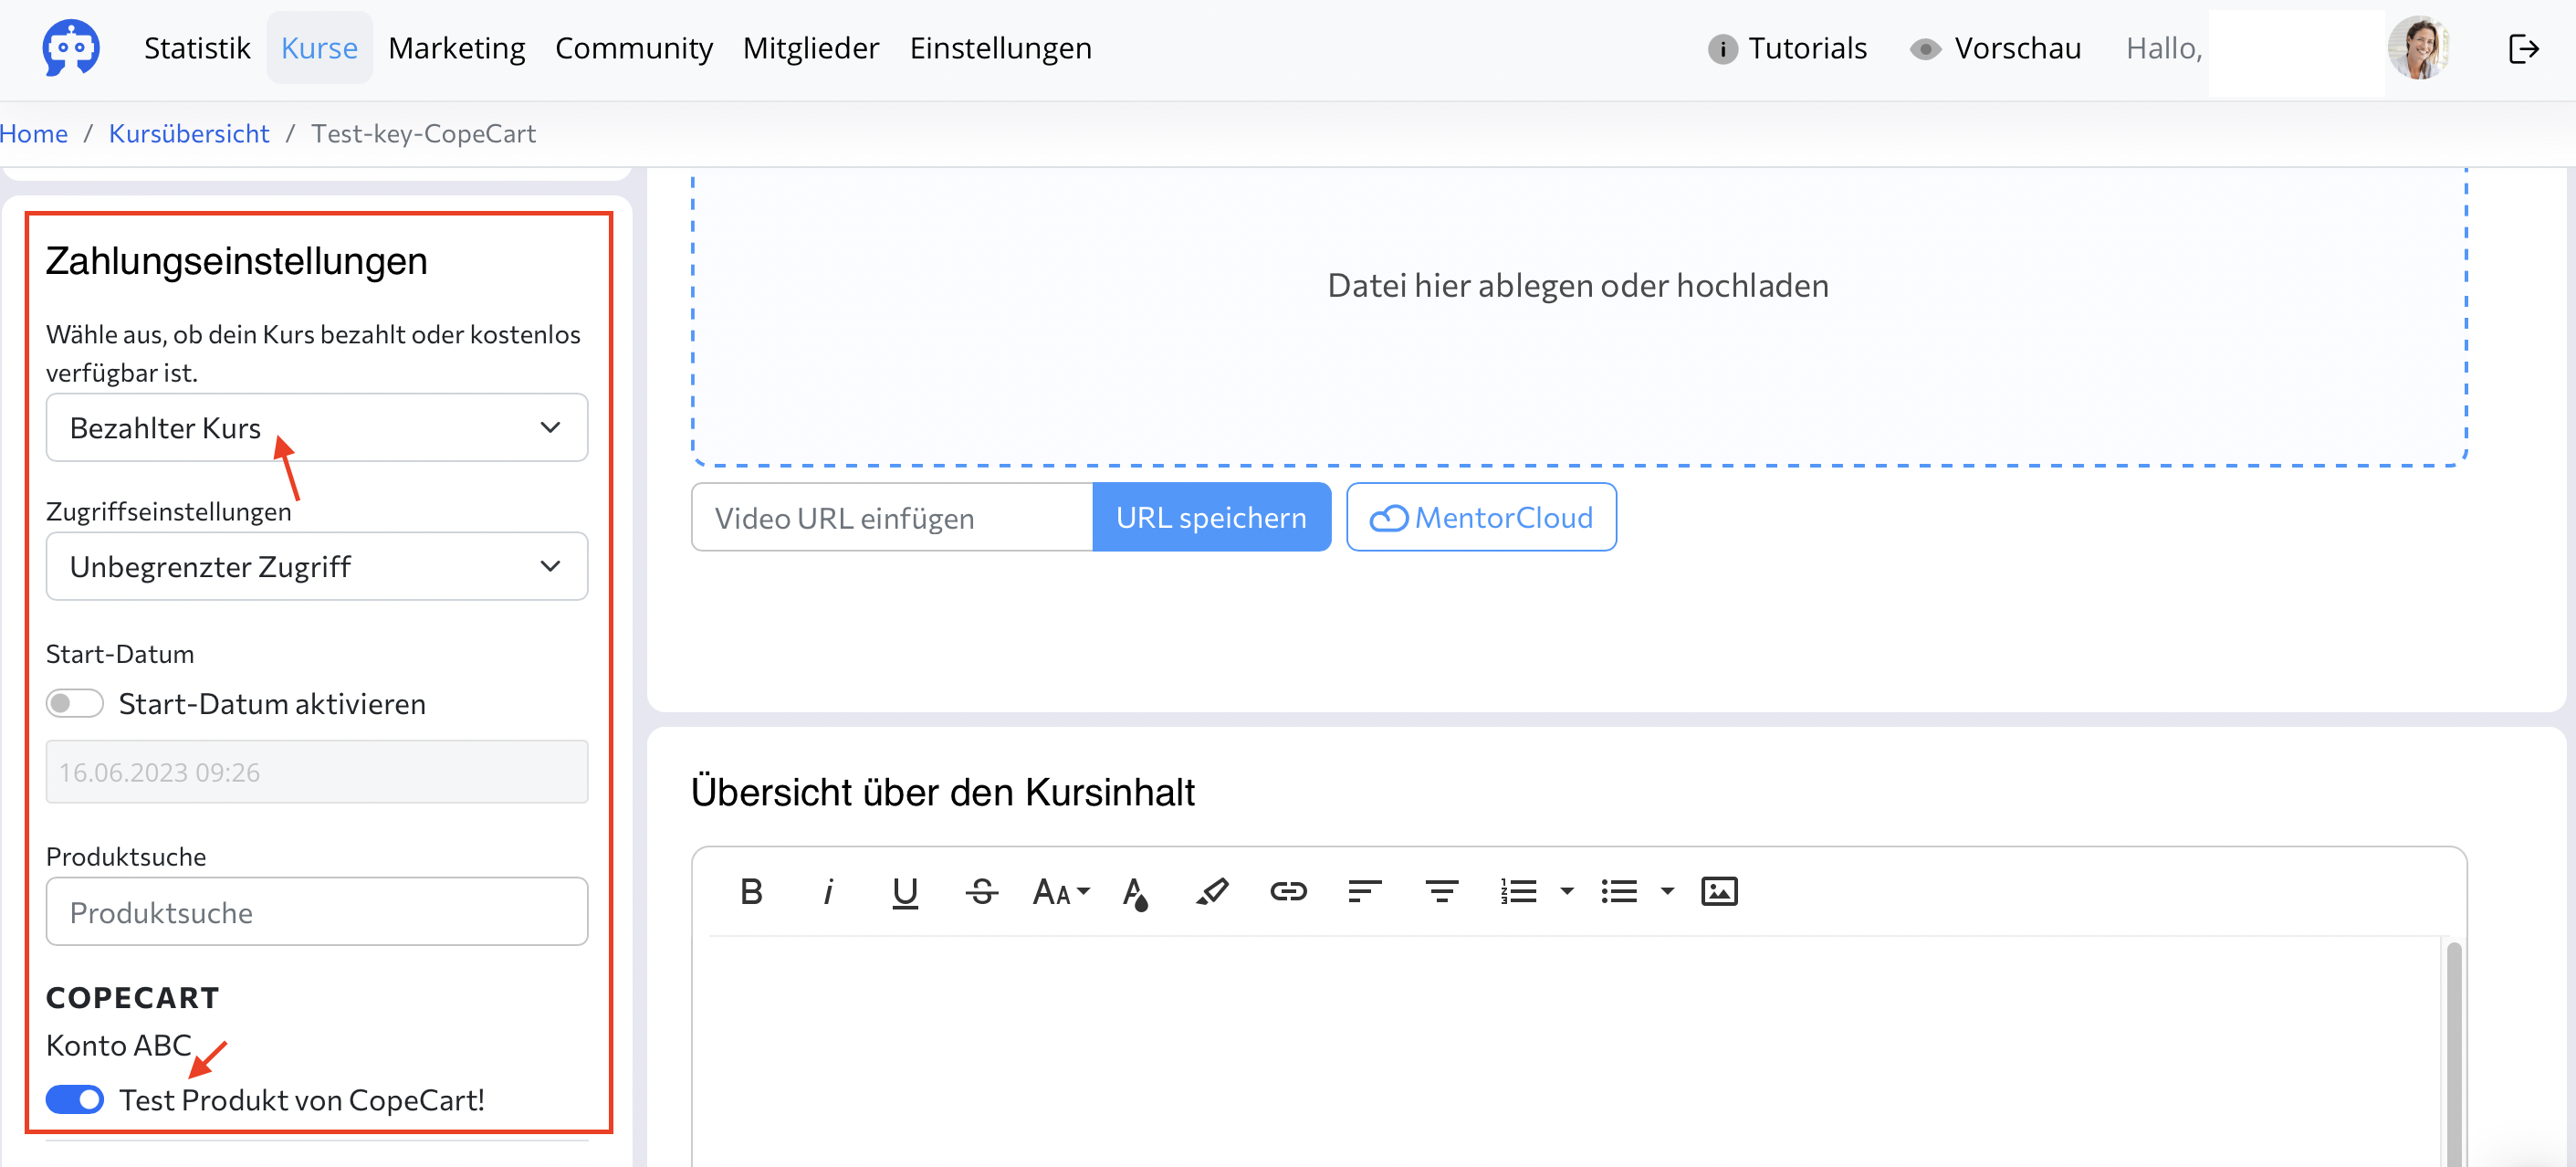The height and width of the screenshot is (1167, 2576).
Task: Apply underline formatting in editor
Action: (x=904, y=891)
